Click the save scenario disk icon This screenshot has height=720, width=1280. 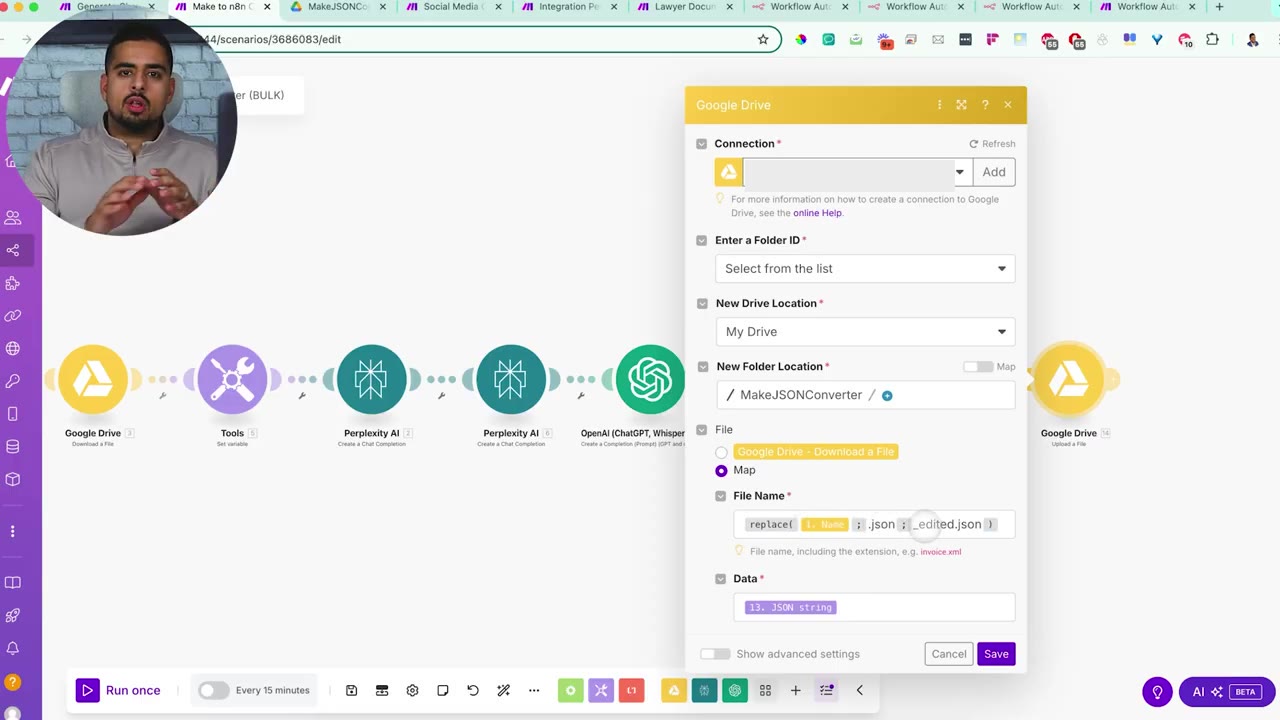[351, 690]
